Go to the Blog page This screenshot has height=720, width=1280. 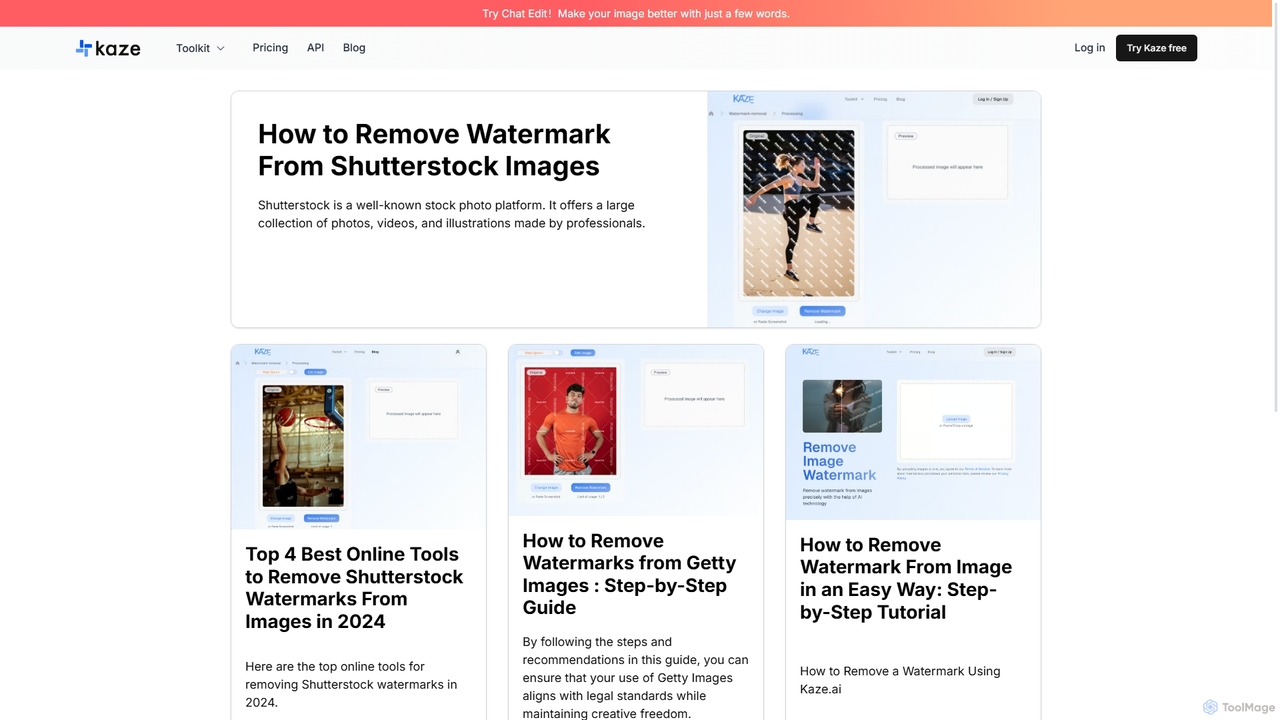tap(354, 48)
